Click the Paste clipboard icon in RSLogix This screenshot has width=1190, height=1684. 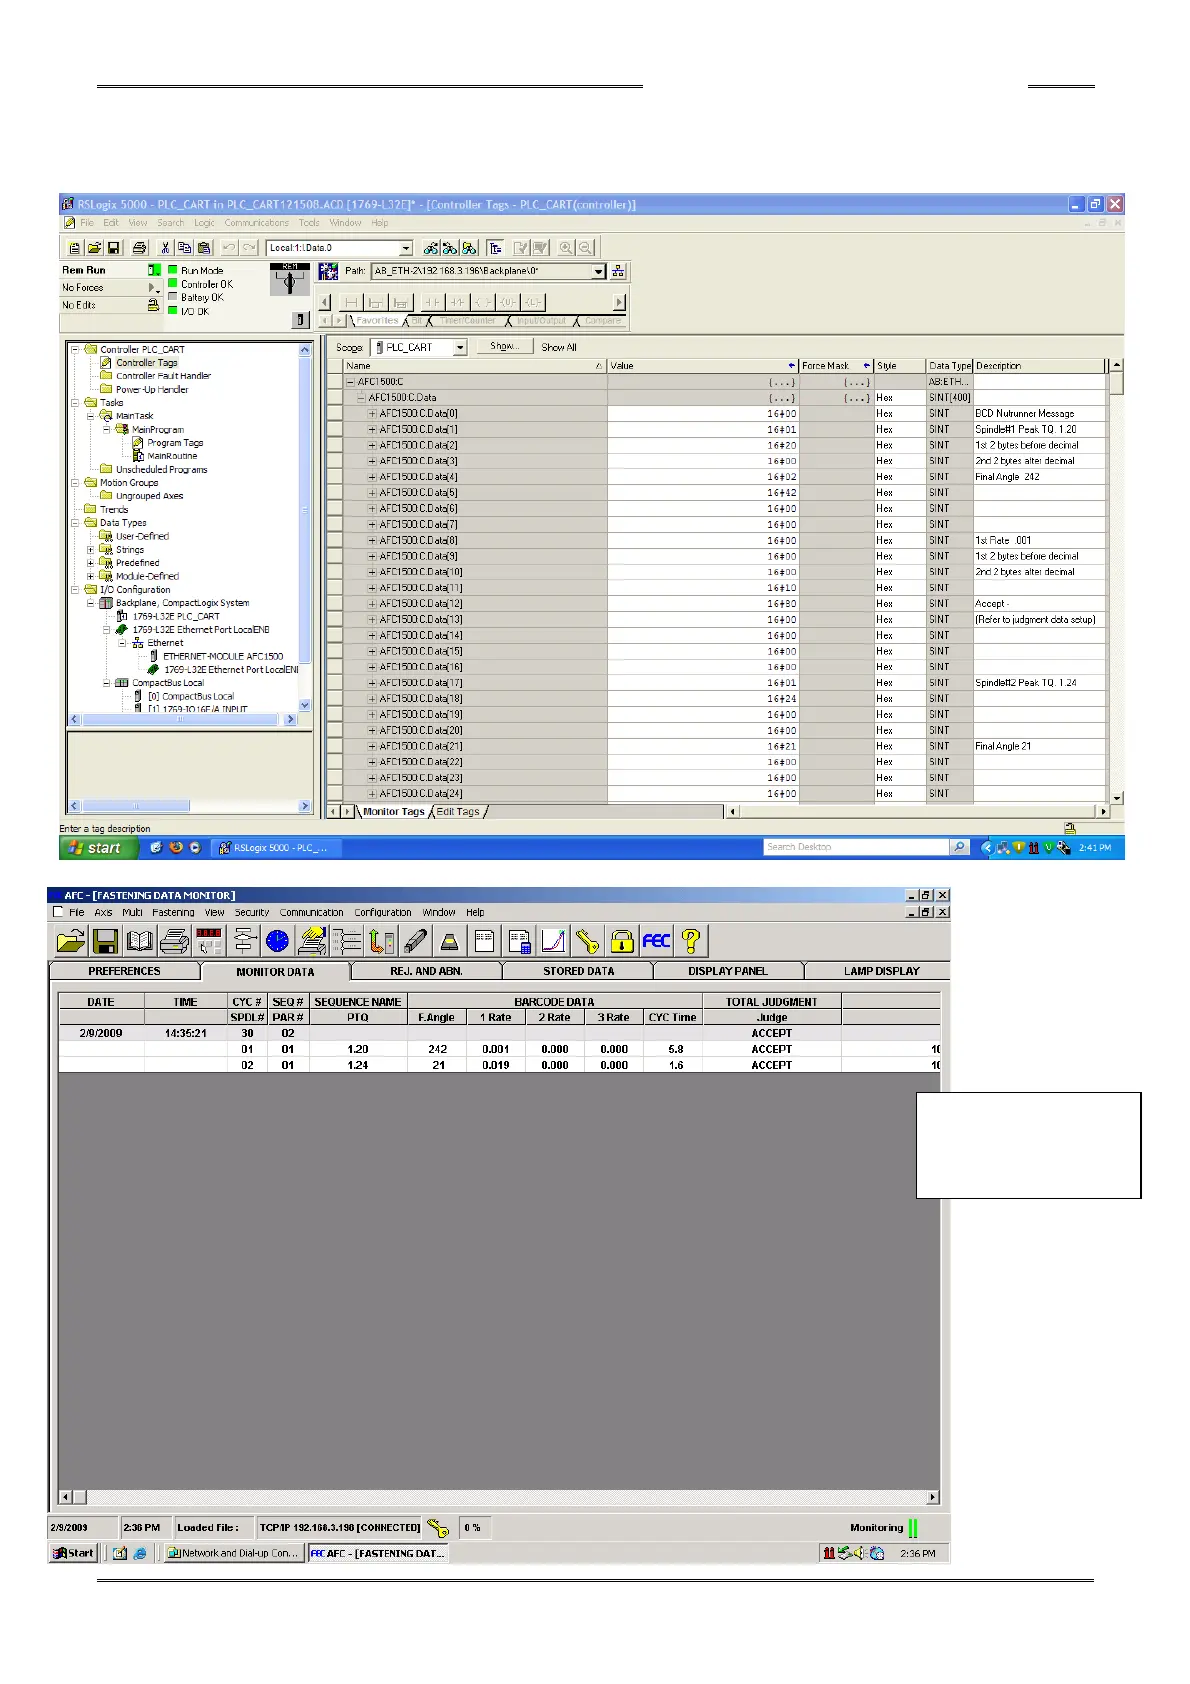204,248
